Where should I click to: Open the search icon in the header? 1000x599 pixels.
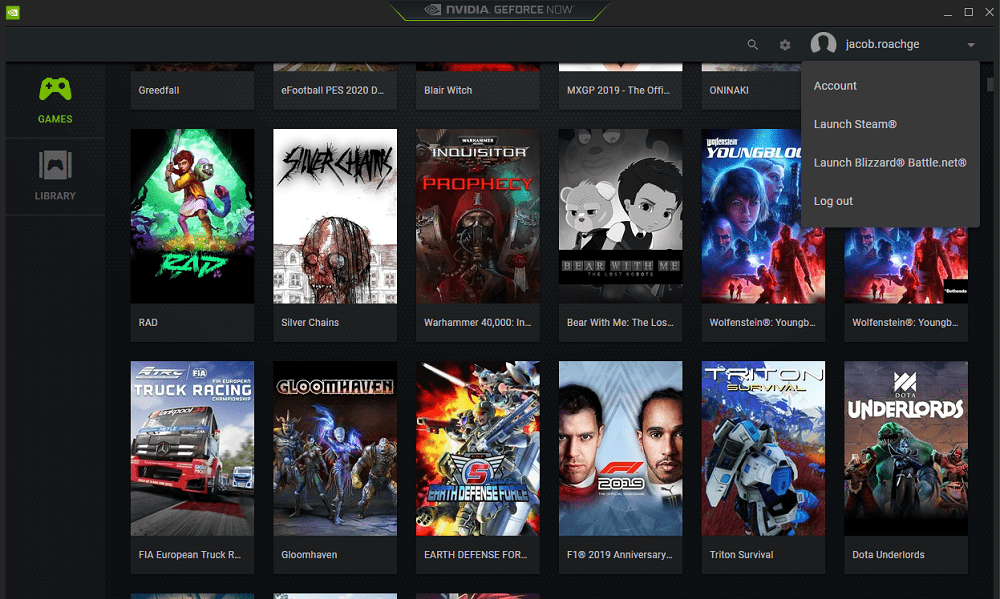coord(753,45)
